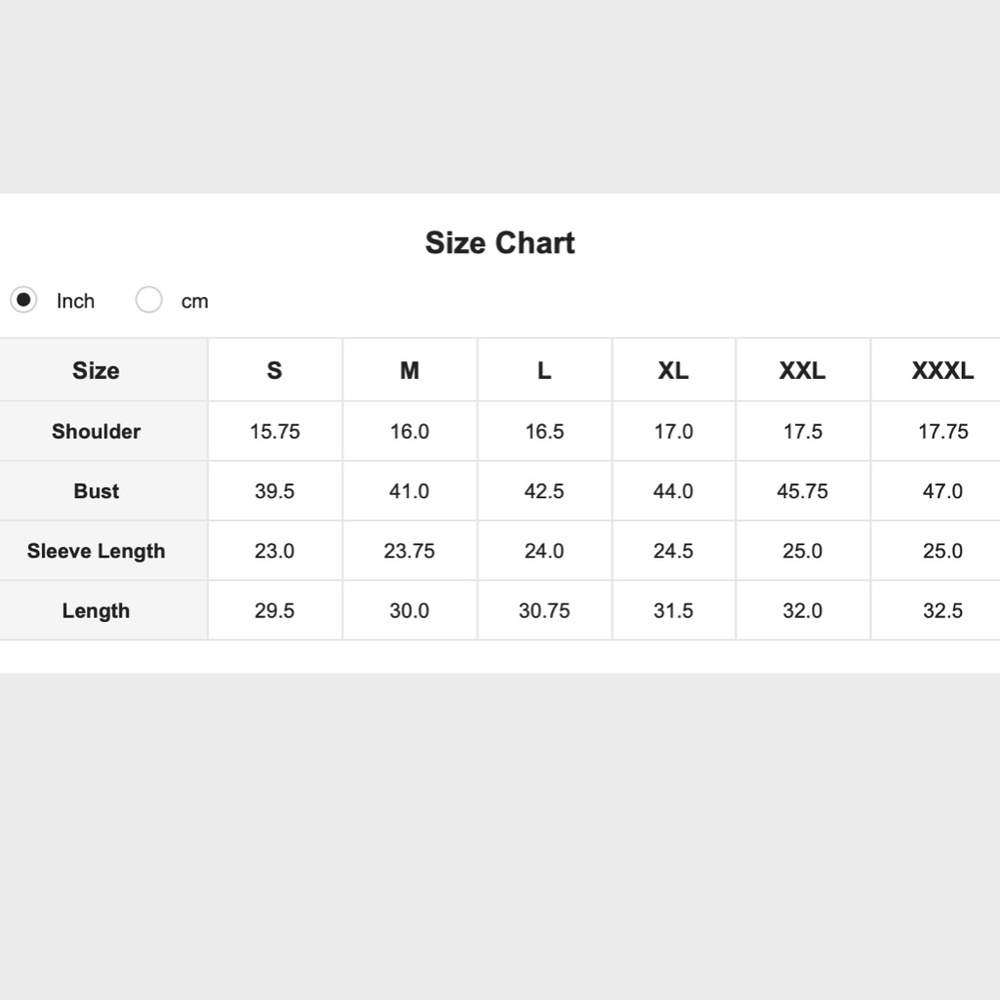Click the Size Chart heading
This screenshot has width=1000, height=1000.
coord(500,243)
